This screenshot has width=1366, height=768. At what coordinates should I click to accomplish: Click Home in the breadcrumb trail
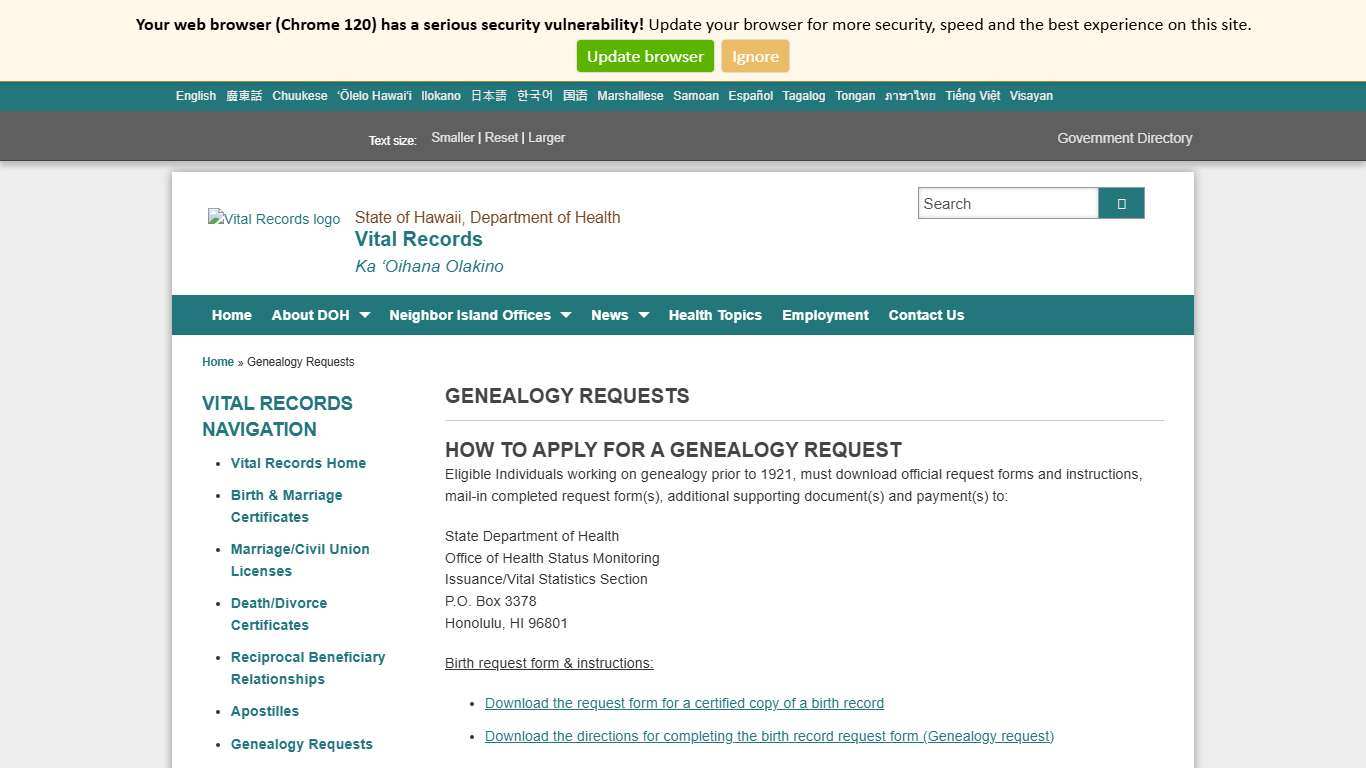pyautogui.click(x=217, y=362)
